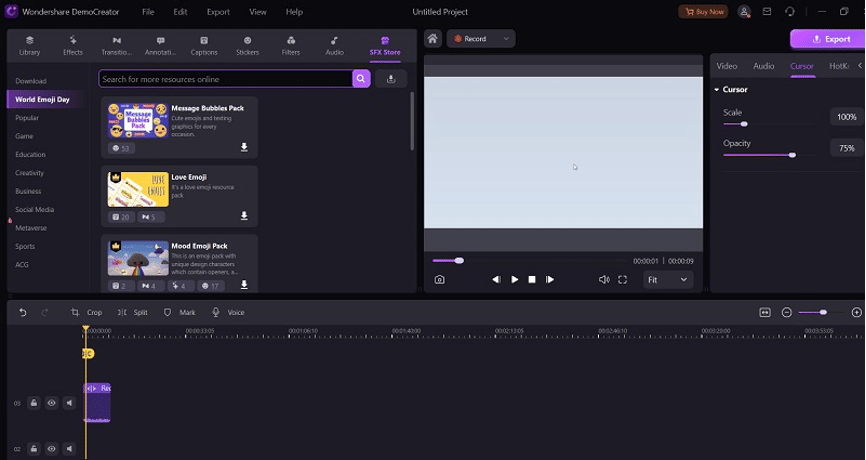866x460 pixels.
Task: Open the support headset icon
Action: point(790,12)
